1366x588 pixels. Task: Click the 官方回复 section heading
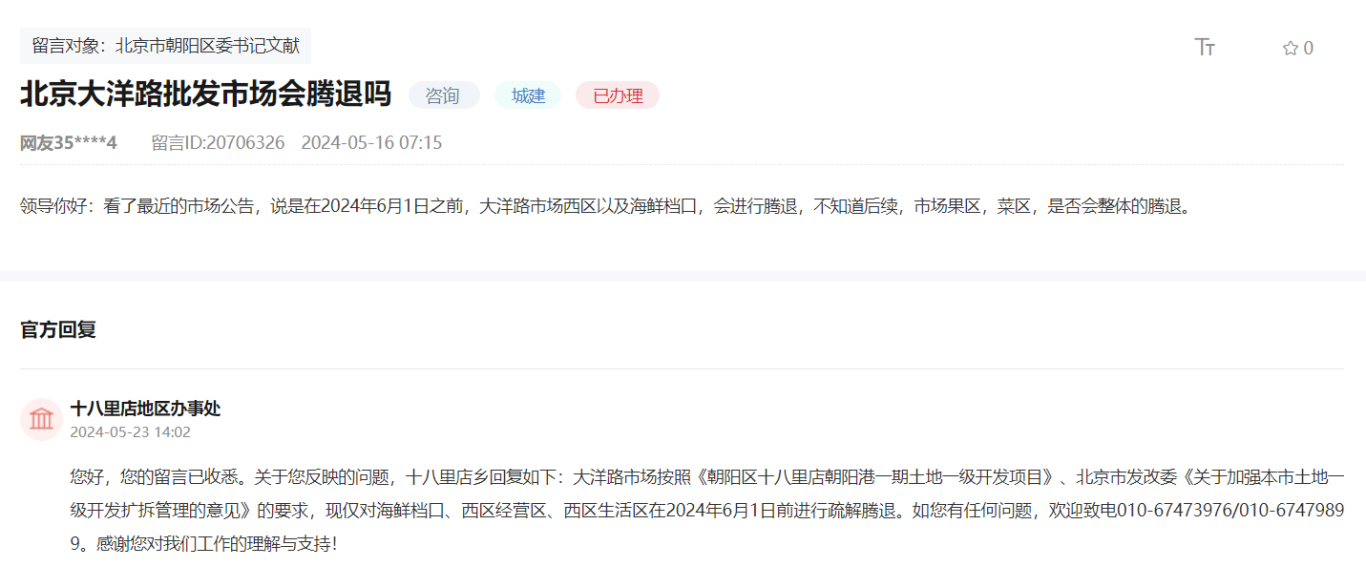58,329
